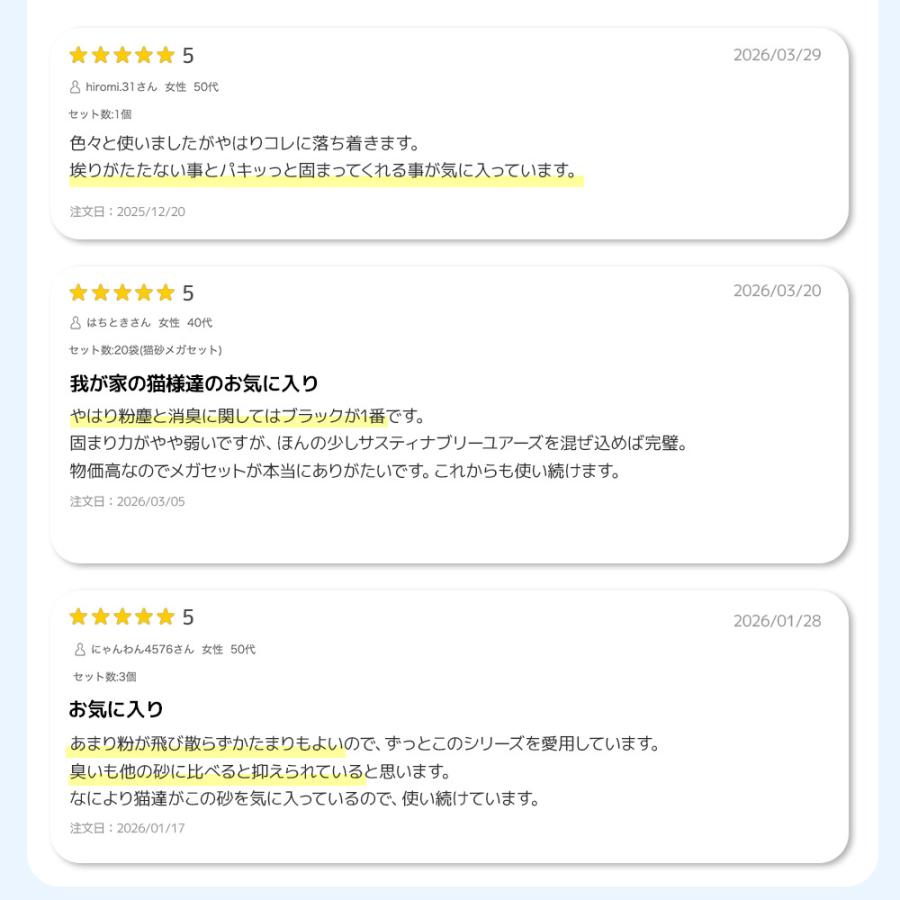This screenshot has width=900, height=900.
Task: Click the review date 2026/03/29
Action: coord(777,55)
